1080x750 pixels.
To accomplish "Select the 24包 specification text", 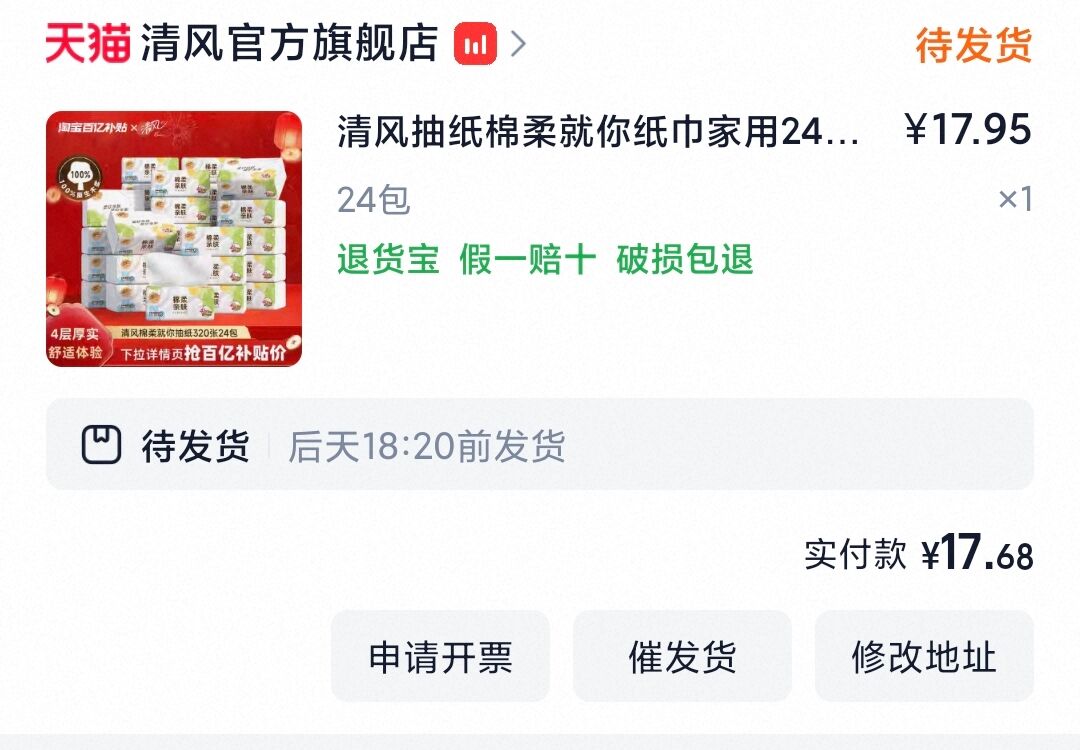I will pyautogui.click(x=373, y=200).
